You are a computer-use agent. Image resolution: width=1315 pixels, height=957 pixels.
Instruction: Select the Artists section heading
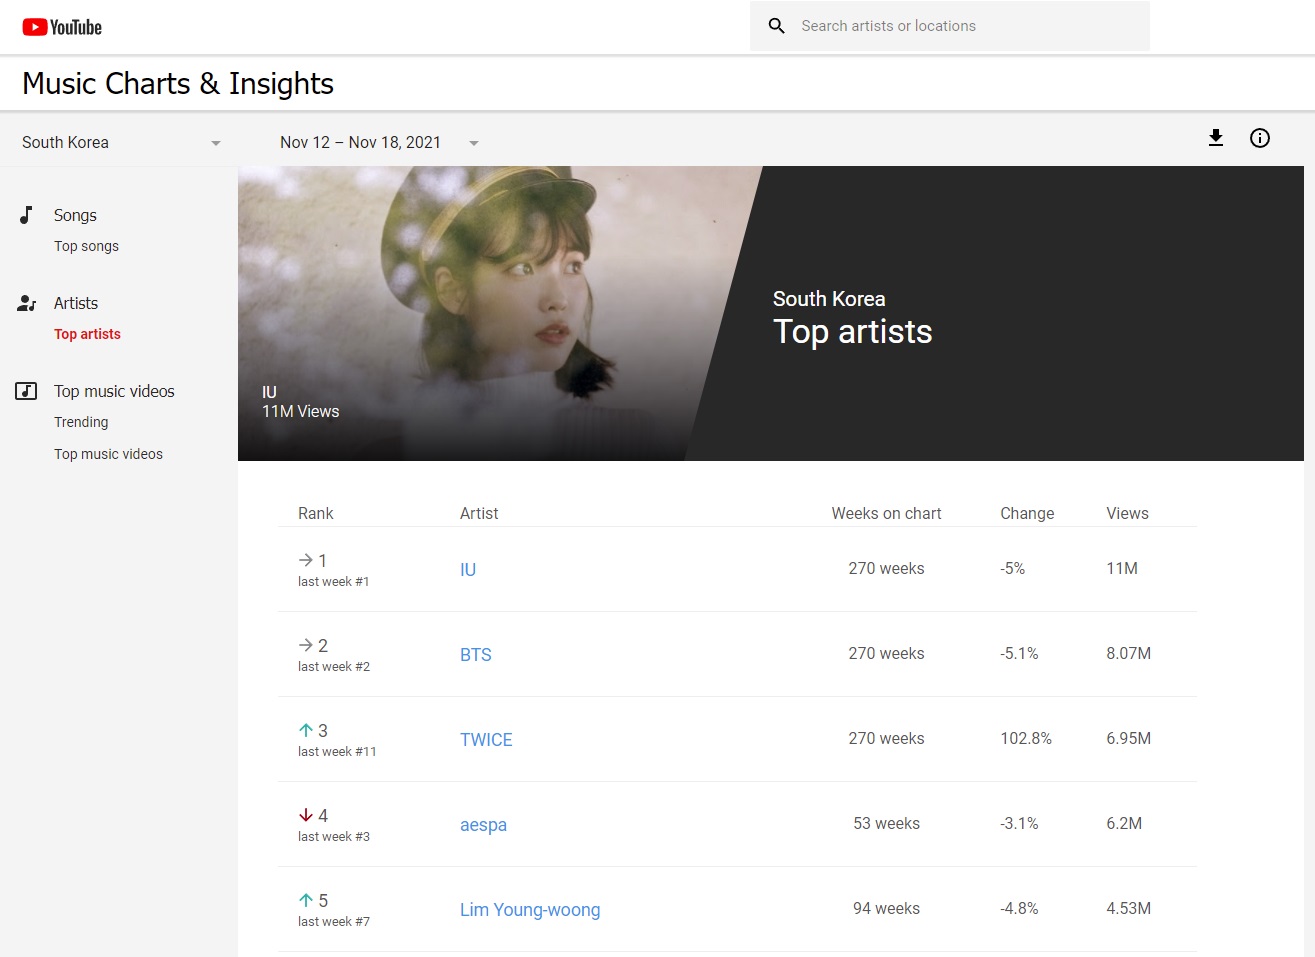click(76, 303)
